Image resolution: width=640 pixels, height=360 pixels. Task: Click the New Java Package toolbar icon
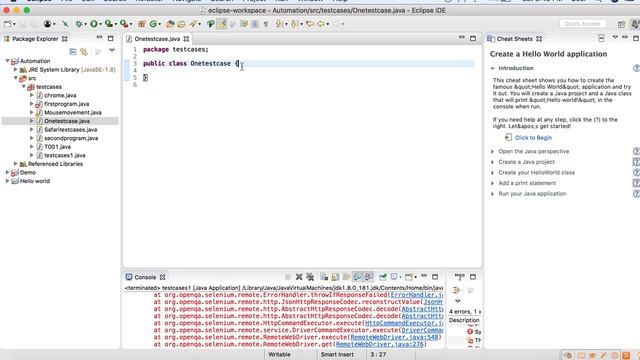point(142,24)
